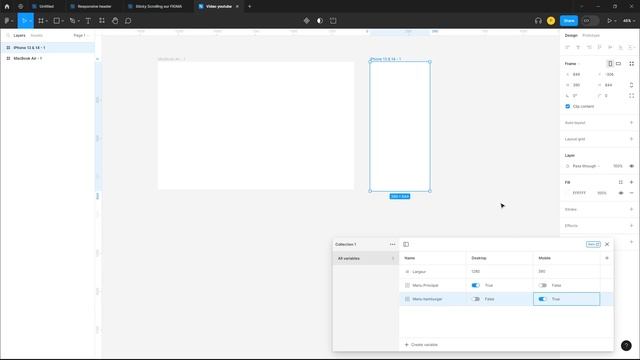Open a new tab with plus
This screenshot has height=360, width=640.
tap(249, 6)
